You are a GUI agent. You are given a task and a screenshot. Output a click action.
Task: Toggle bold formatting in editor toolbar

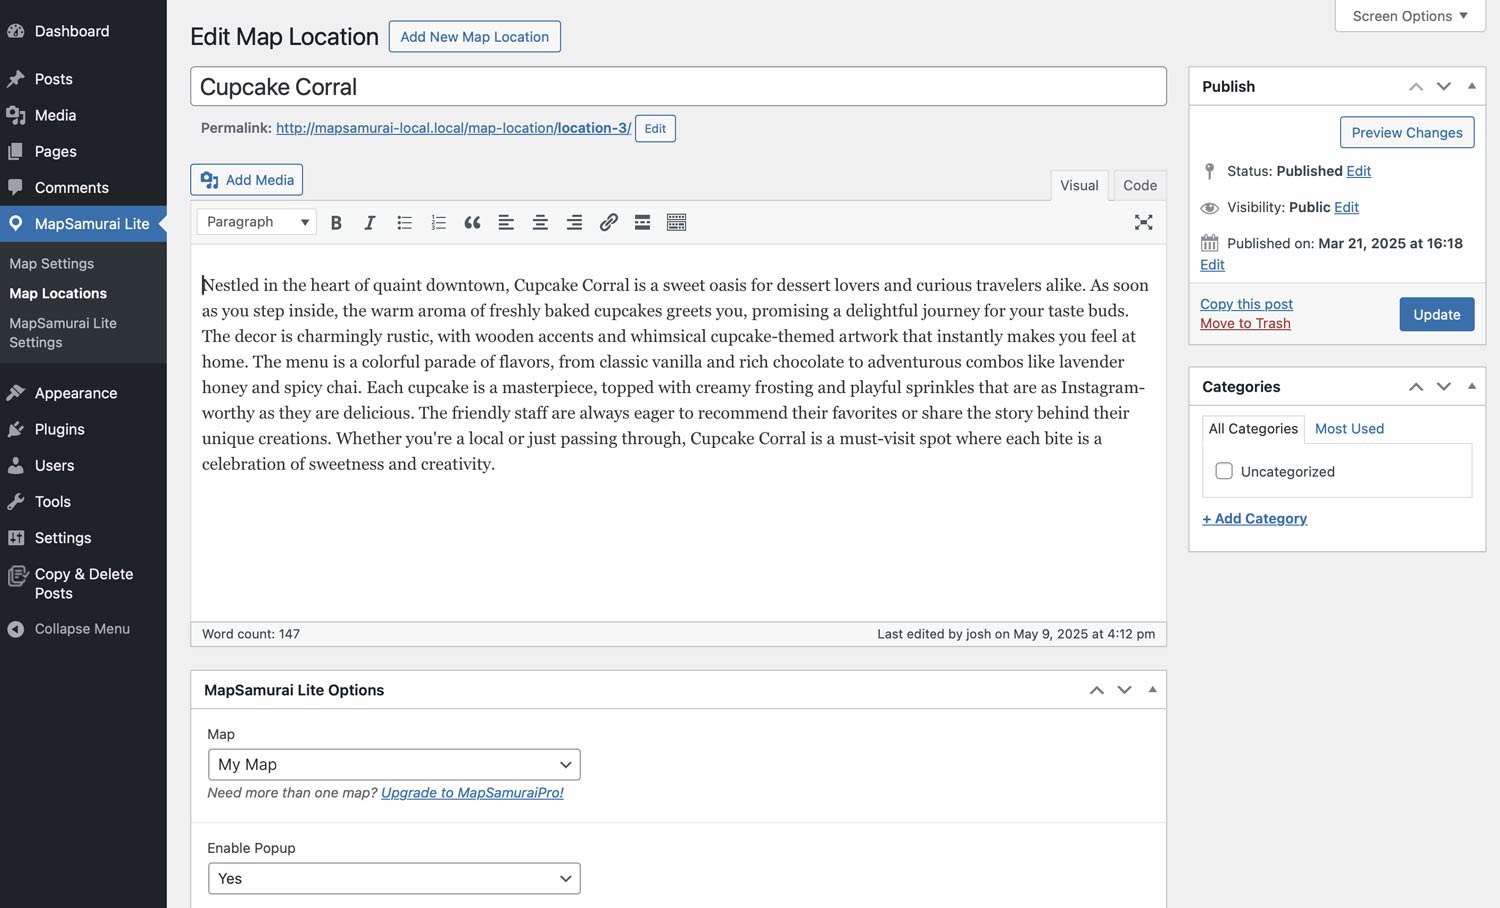[x=336, y=222]
